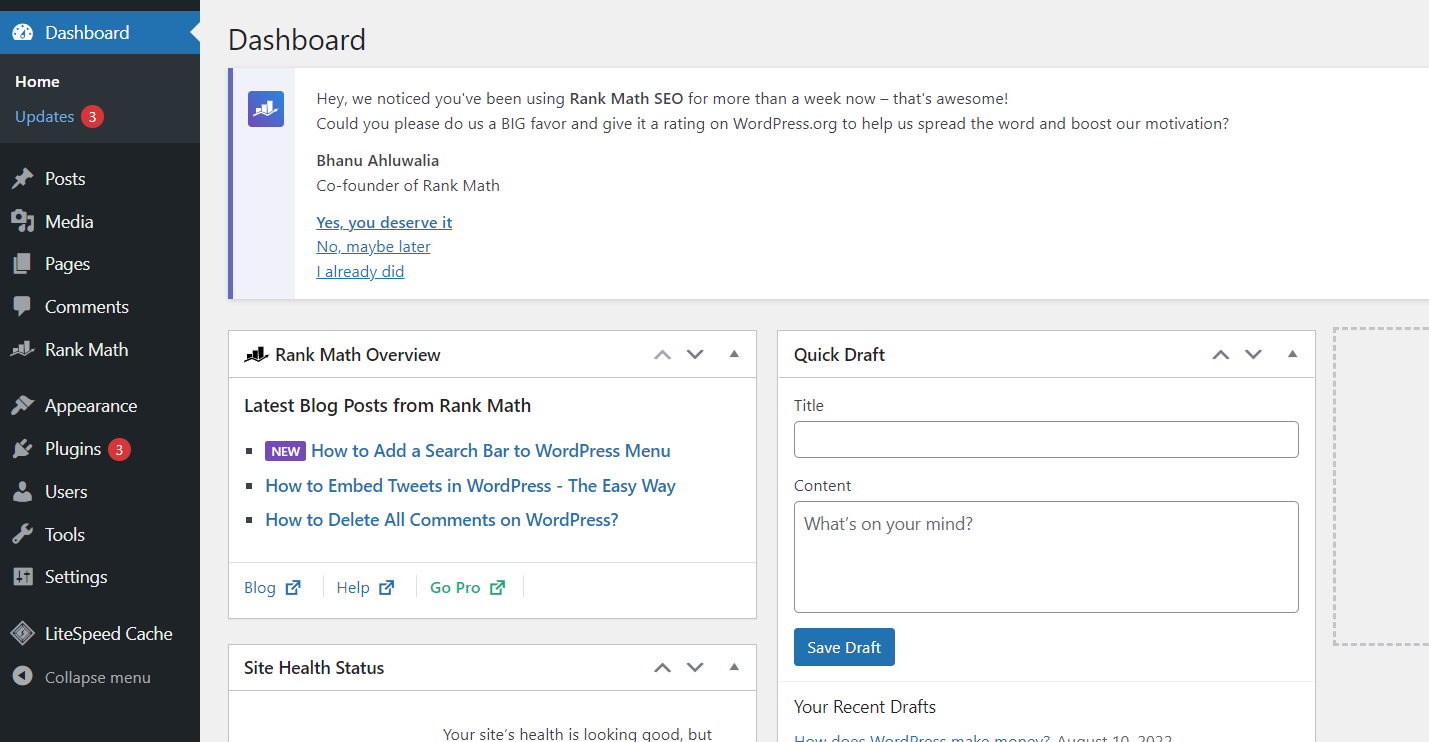
Task: Click the Save Draft button
Action: [x=844, y=646]
